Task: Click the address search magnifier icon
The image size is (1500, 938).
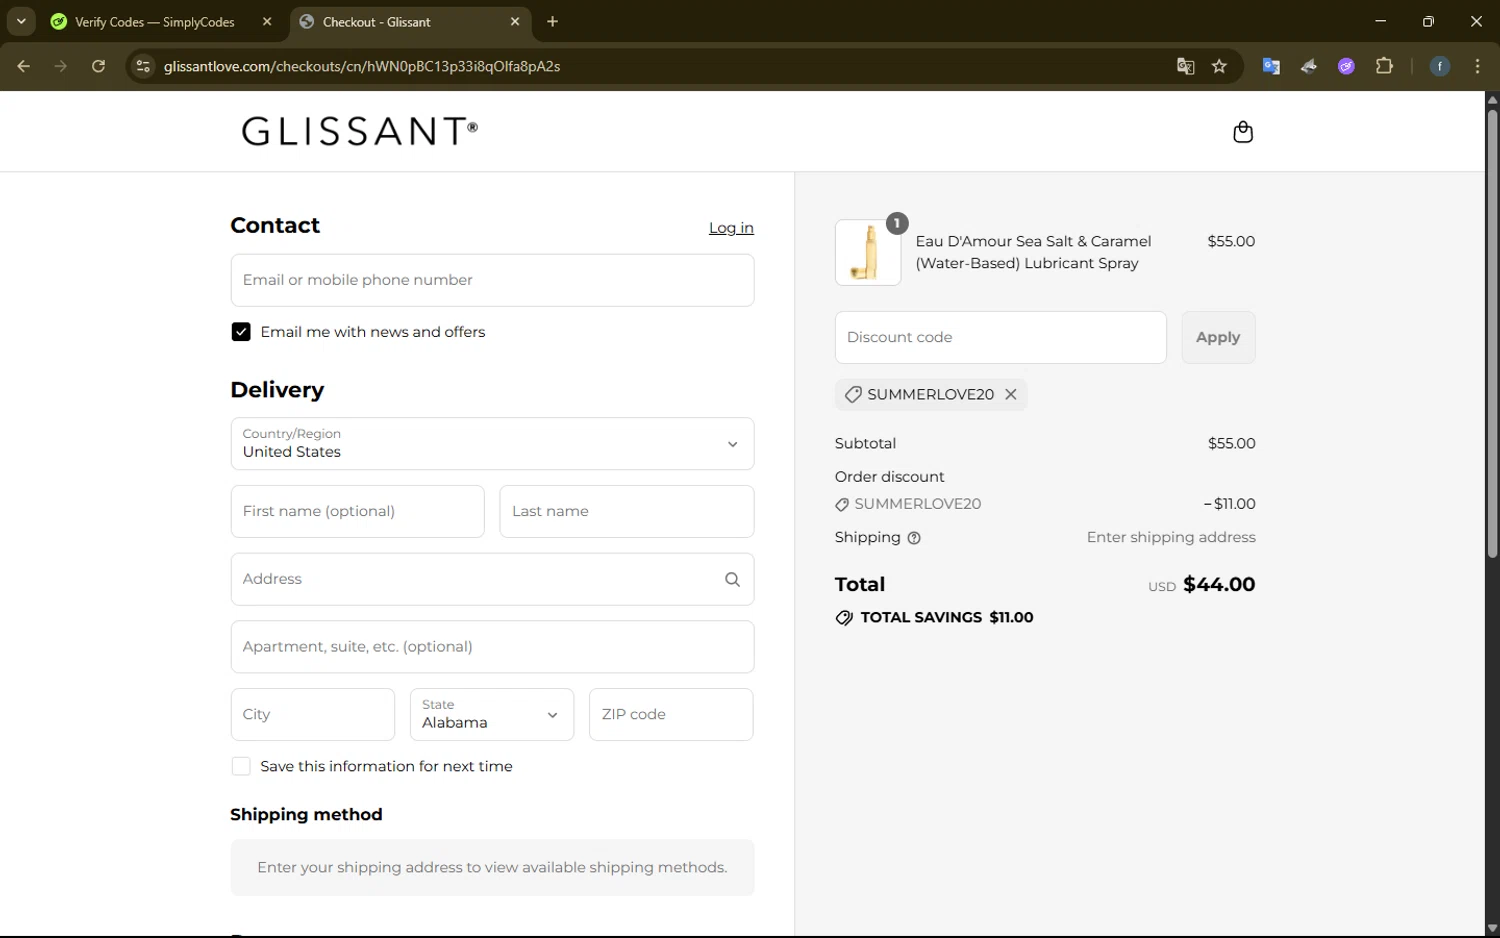Action: (x=732, y=579)
